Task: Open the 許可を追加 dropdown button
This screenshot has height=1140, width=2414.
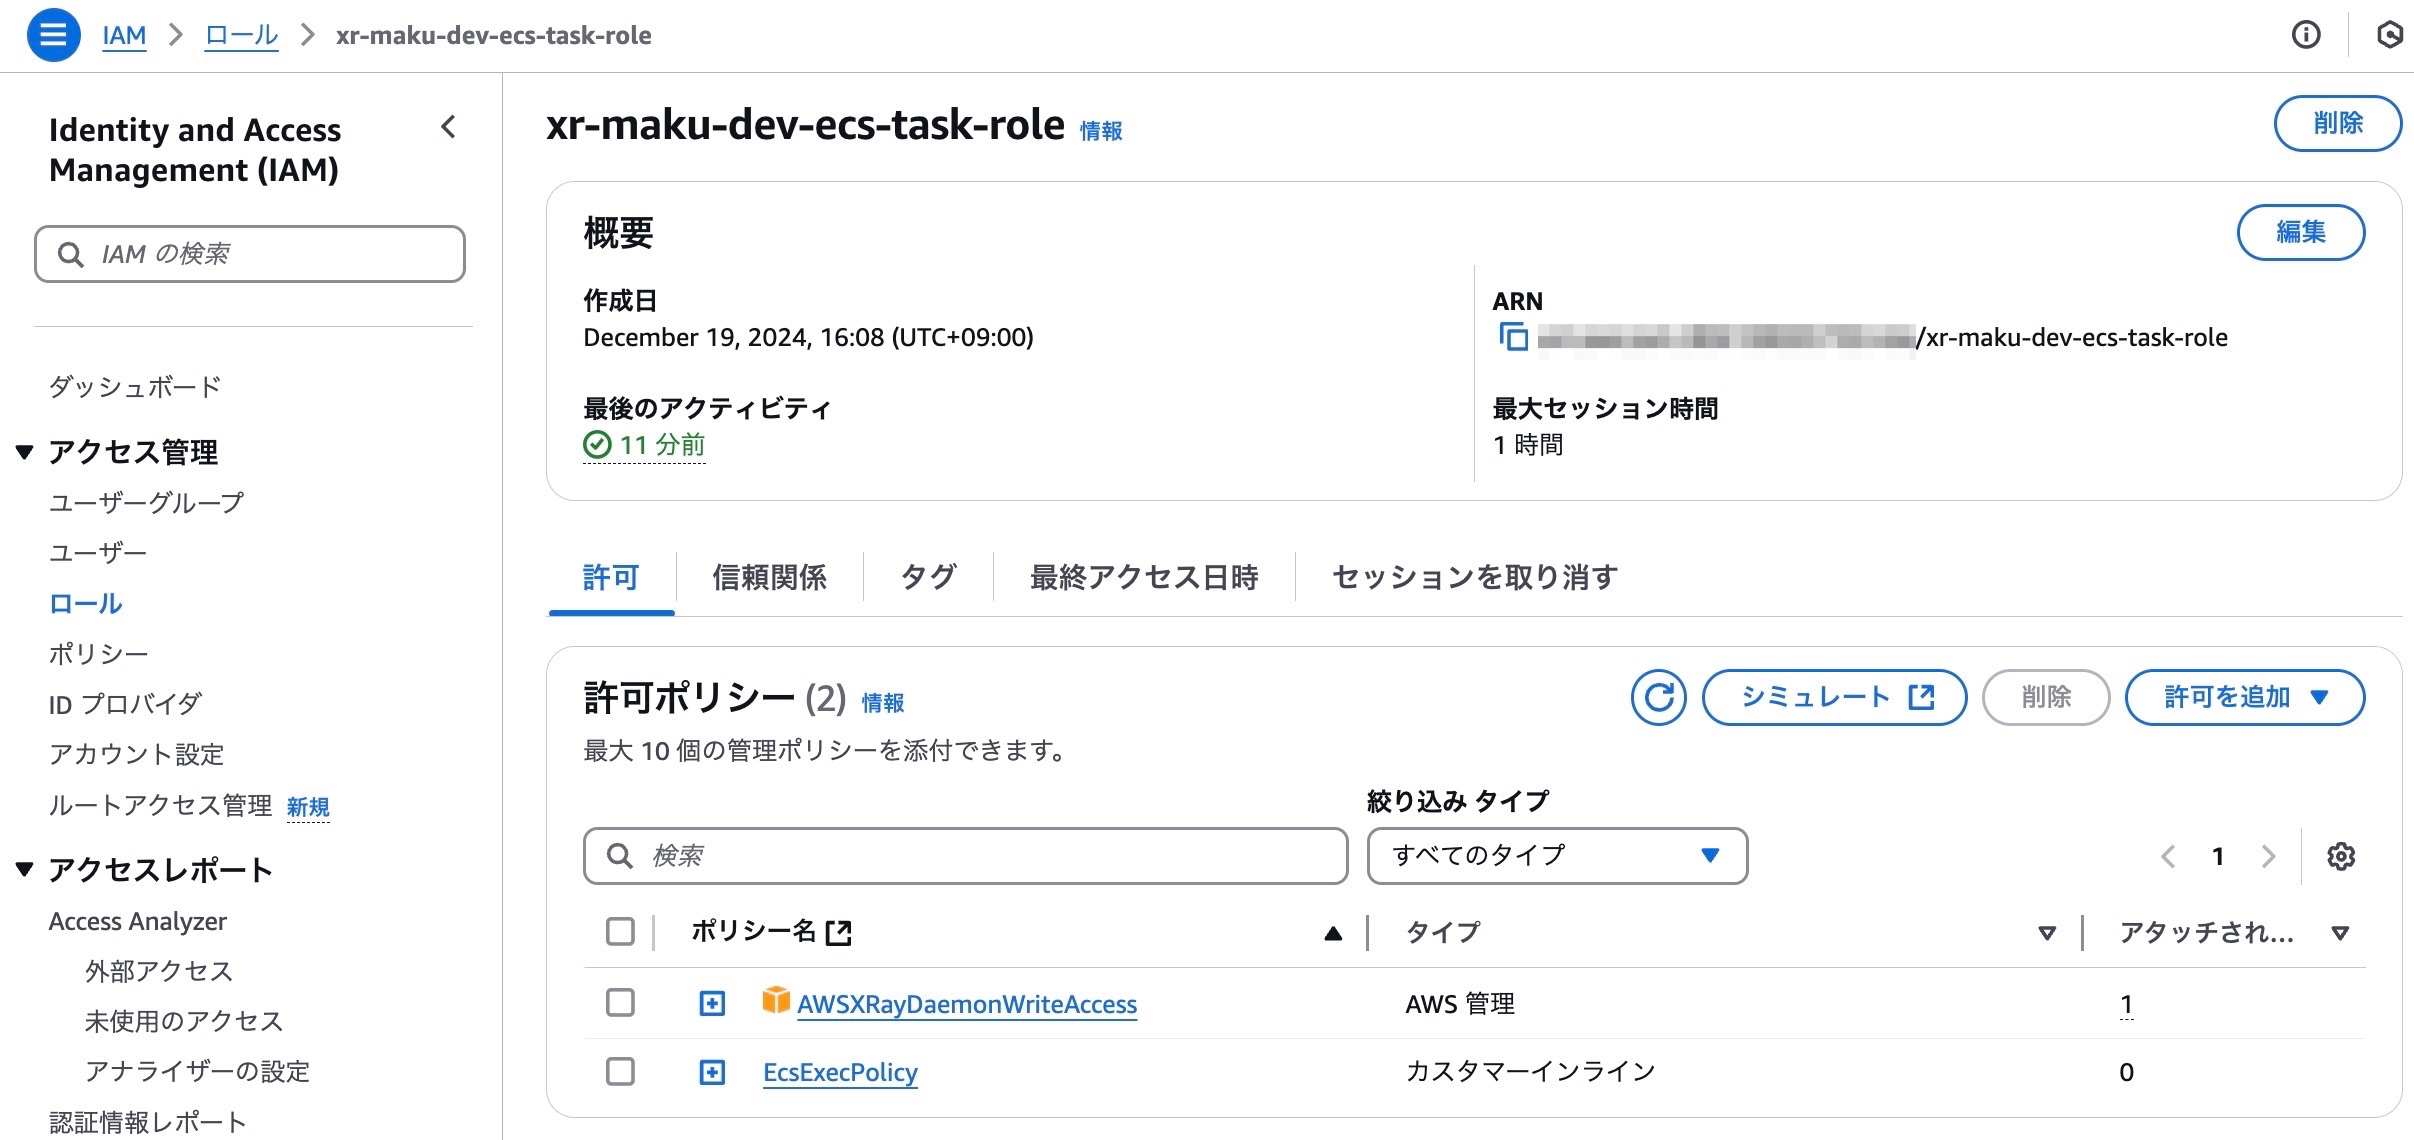Action: [2244, 697]
